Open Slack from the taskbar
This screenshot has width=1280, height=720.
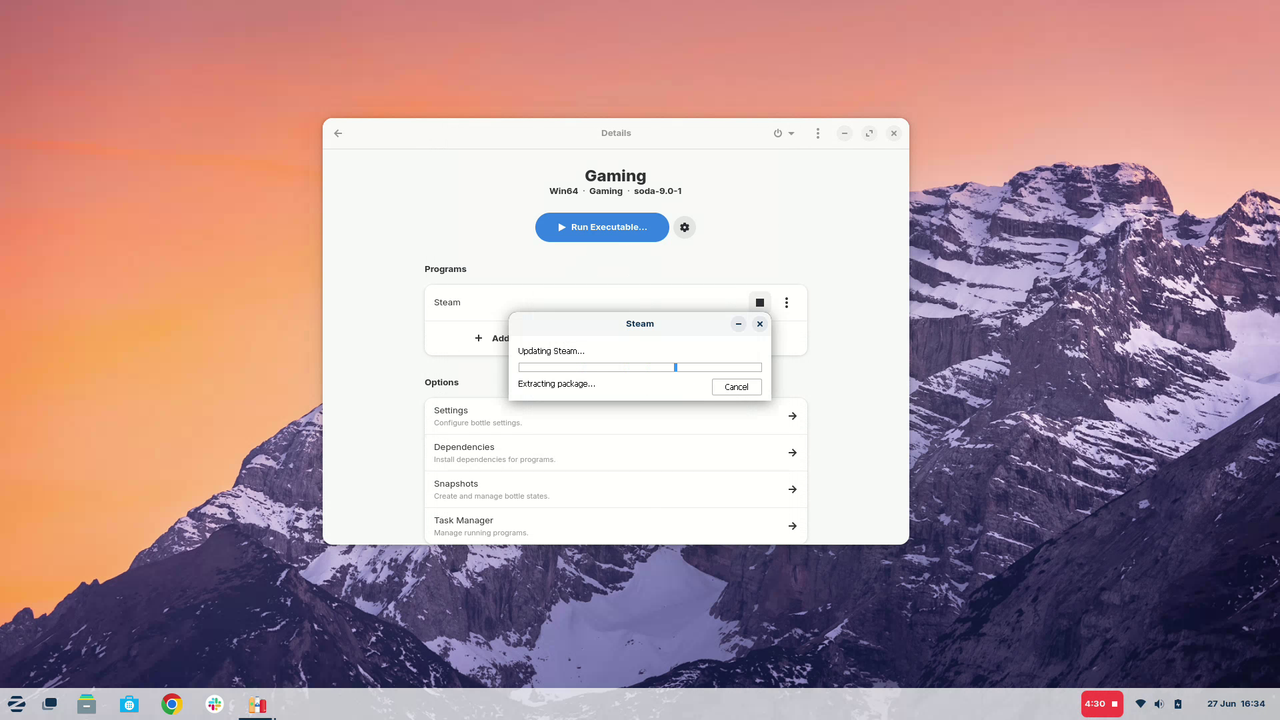tap(214, 704)
